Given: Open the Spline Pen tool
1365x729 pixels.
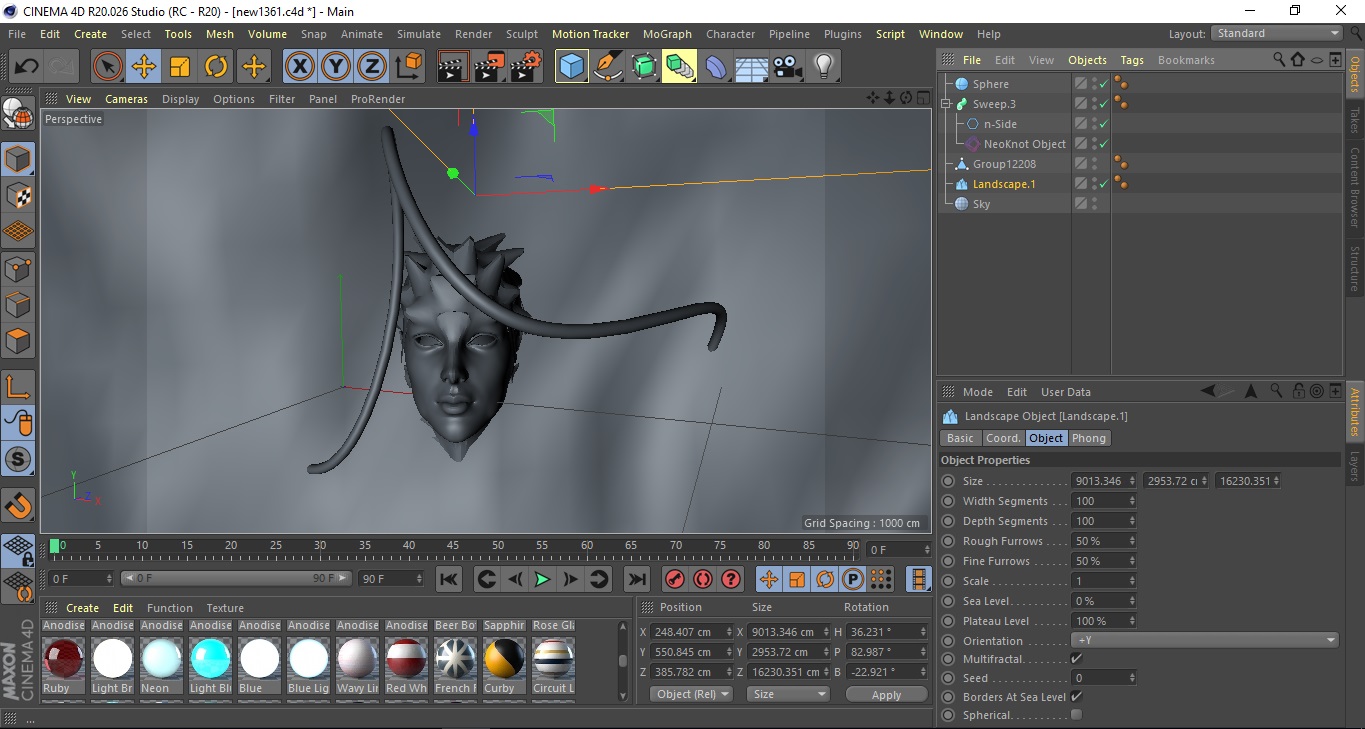Looking at the screenshot, I should tap(607, 67).
